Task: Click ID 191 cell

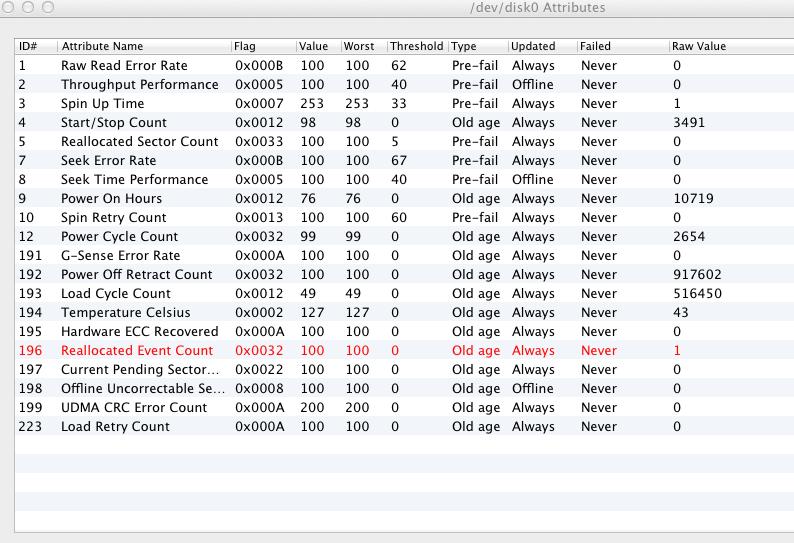Action: (x=30, y=255)
